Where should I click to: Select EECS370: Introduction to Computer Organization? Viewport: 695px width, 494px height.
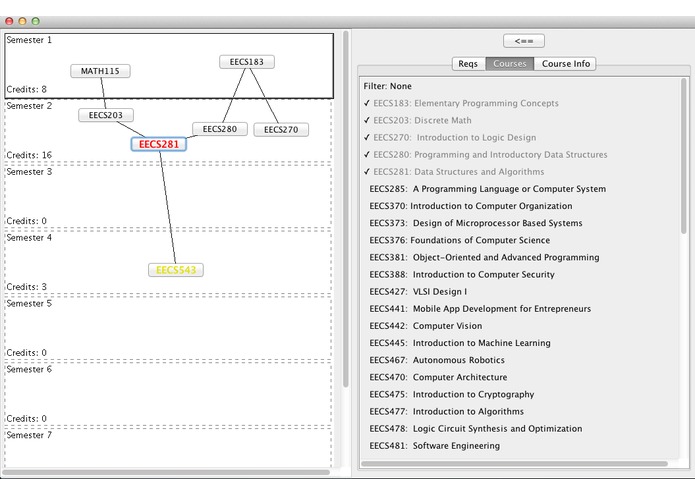(471, 206)
